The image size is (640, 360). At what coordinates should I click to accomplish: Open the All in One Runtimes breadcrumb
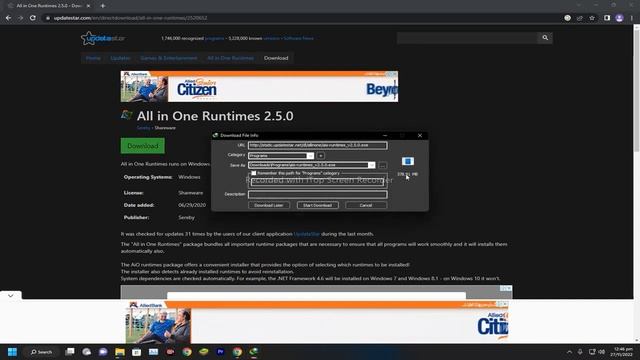[231, 58]
